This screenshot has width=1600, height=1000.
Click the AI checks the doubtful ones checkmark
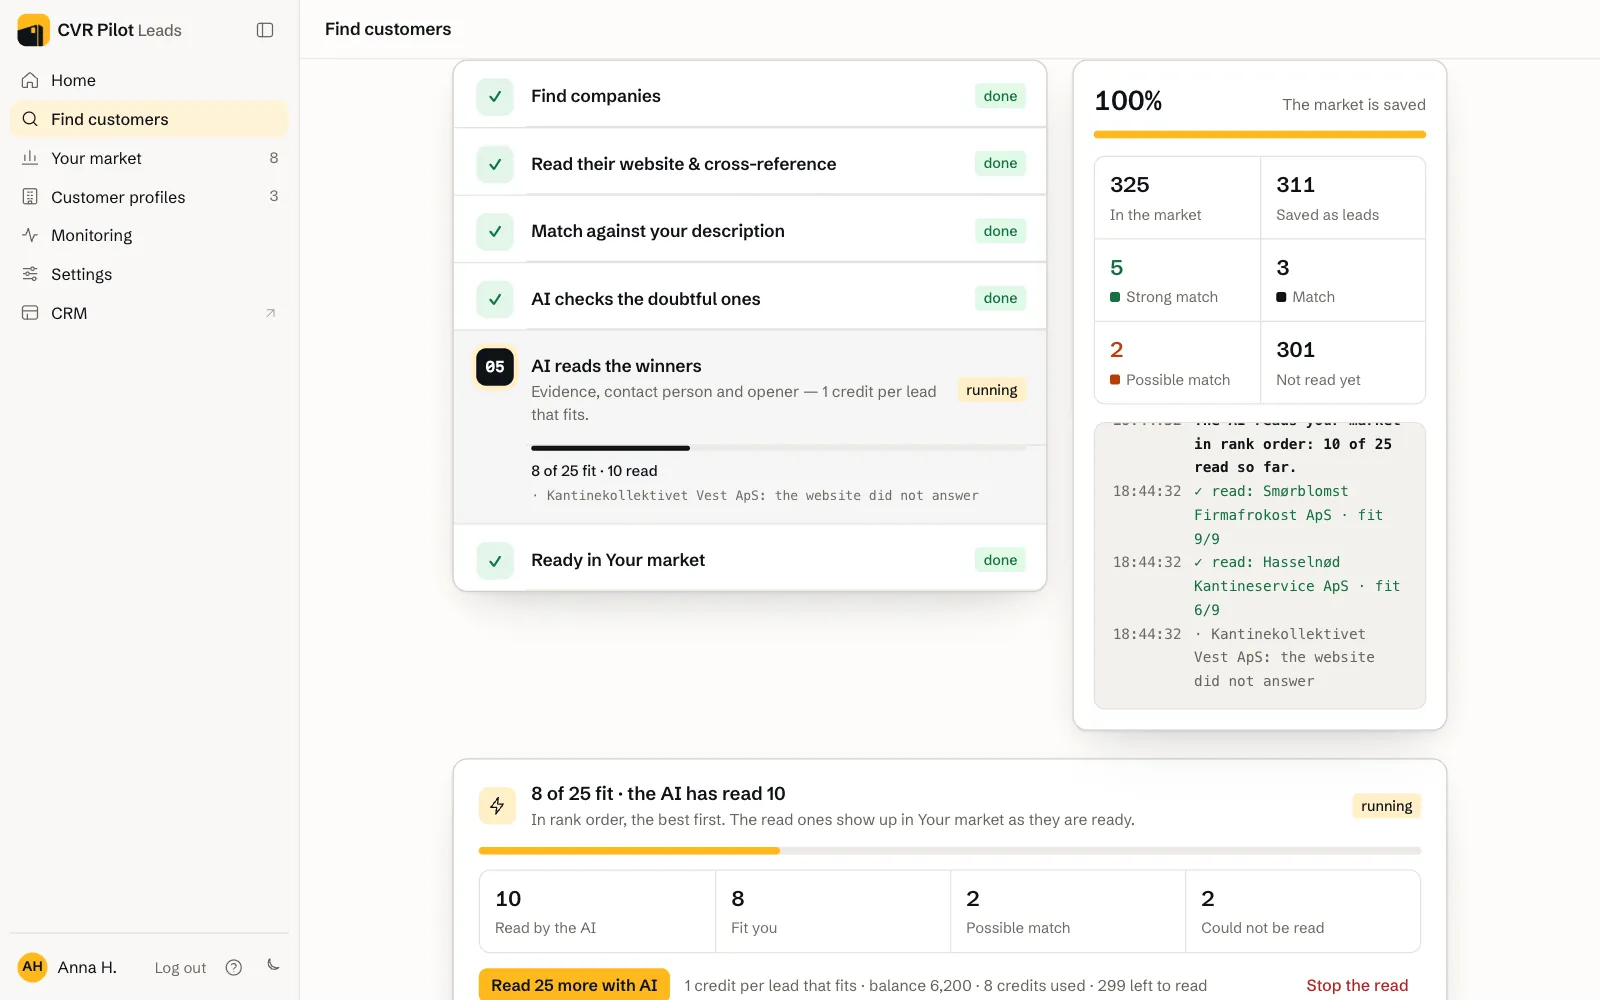[x=495, y=299]
